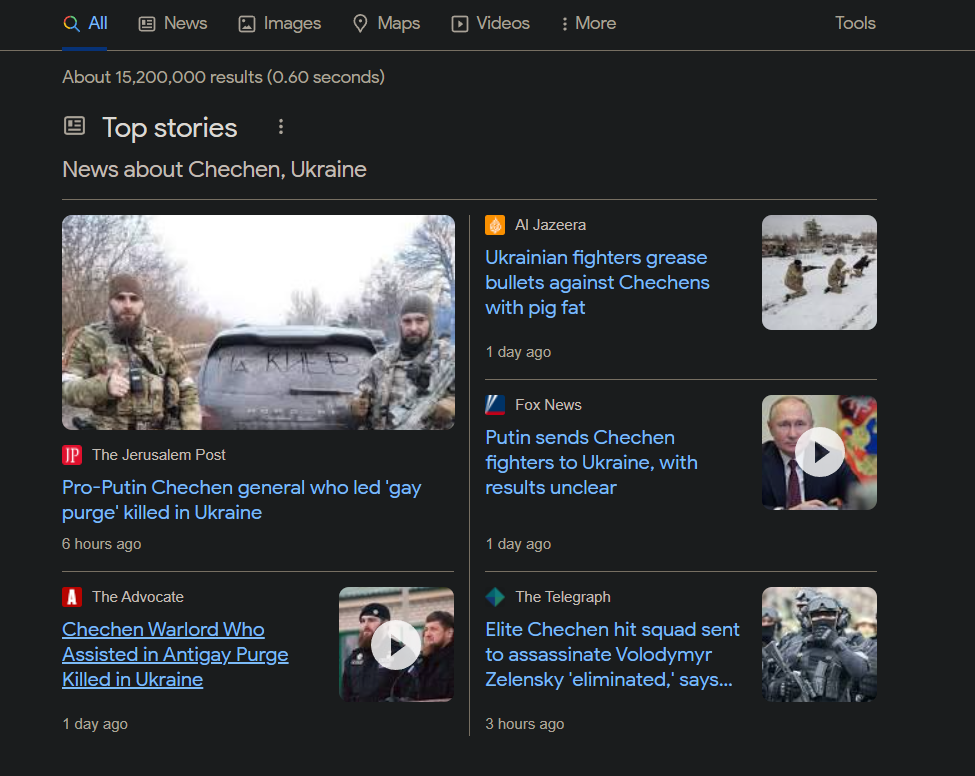Open the Pro-Putin Chechen general article link
Viewport: 975px width, 776px height.
[x=241, y=500]
